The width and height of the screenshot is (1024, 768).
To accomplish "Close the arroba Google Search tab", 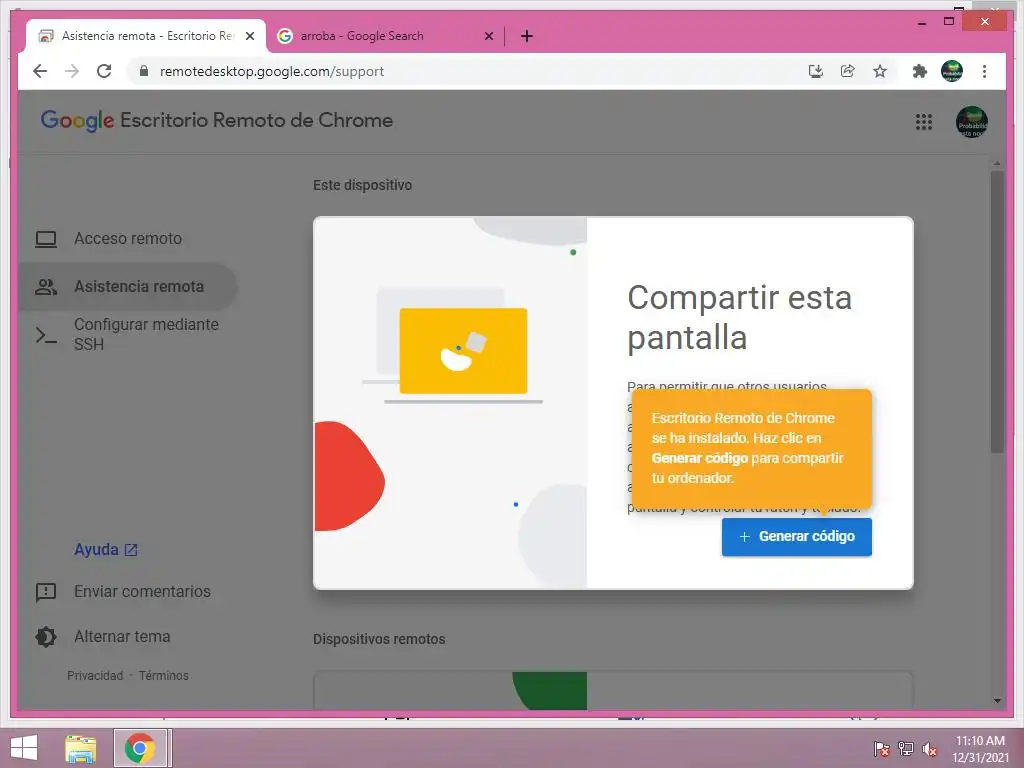I will coord(488,36).
